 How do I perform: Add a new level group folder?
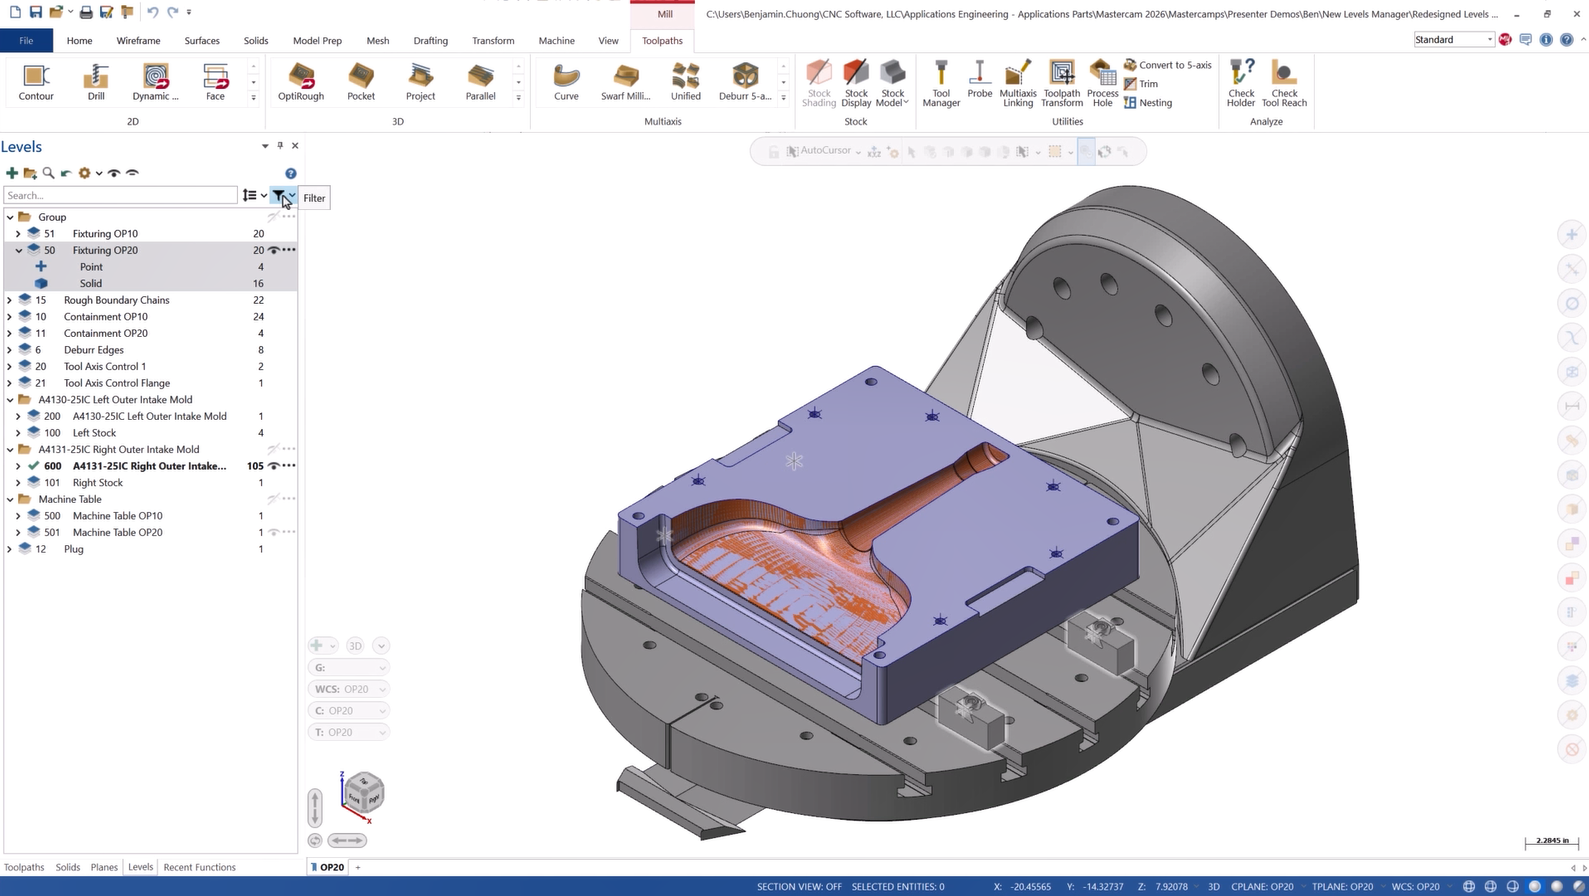[x=30, y=173]
